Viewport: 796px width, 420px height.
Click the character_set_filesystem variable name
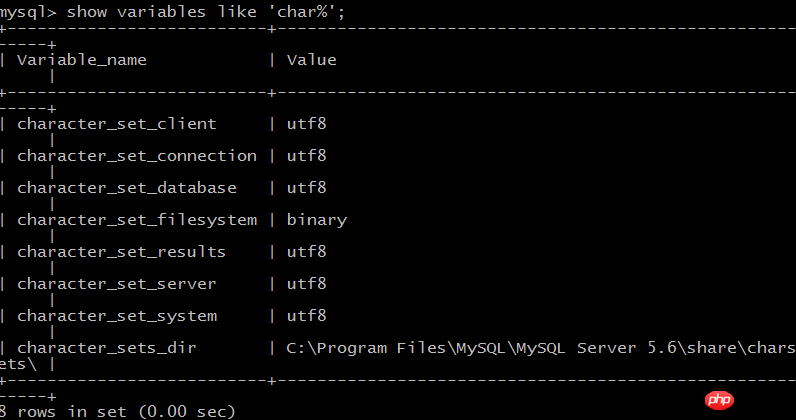[137, 220]
